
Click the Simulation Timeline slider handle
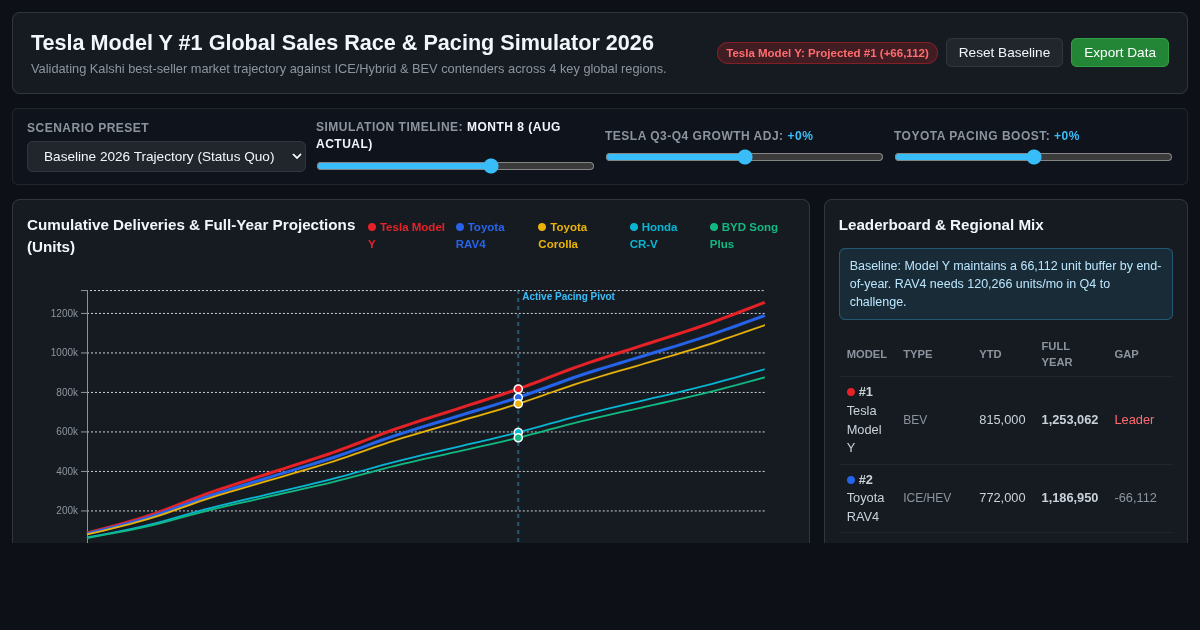pos(491,166)
